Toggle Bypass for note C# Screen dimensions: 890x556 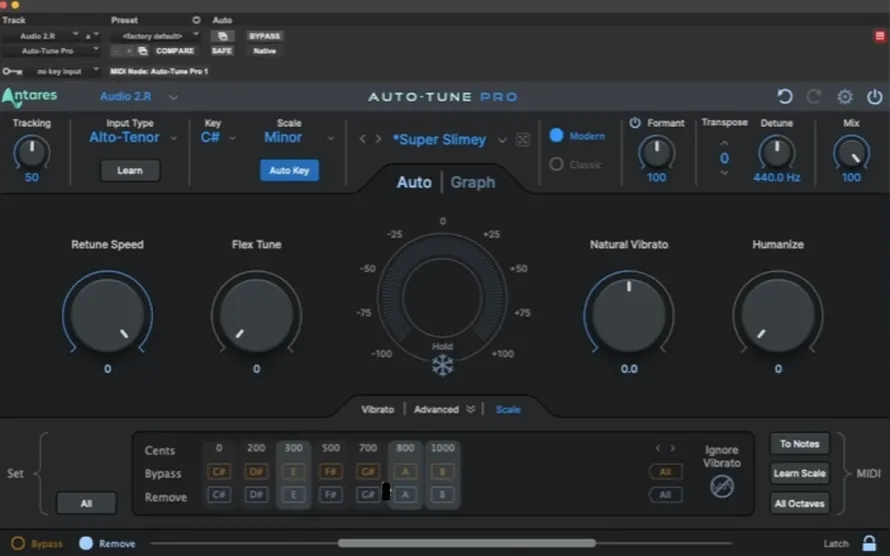[x=219, y=471]
